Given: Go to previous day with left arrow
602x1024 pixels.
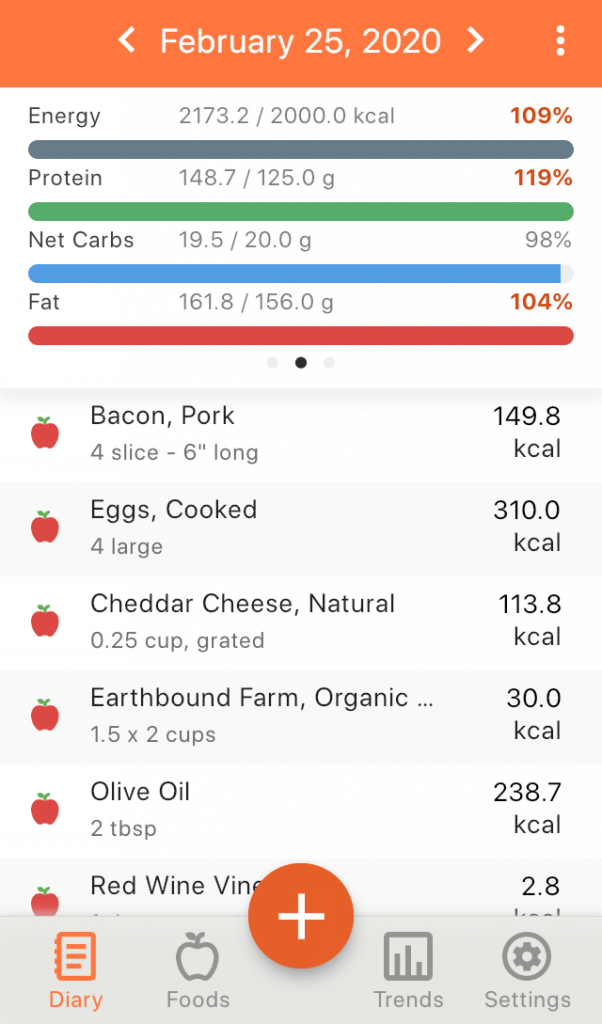Looking at the screenshot, I should [127, 40].
